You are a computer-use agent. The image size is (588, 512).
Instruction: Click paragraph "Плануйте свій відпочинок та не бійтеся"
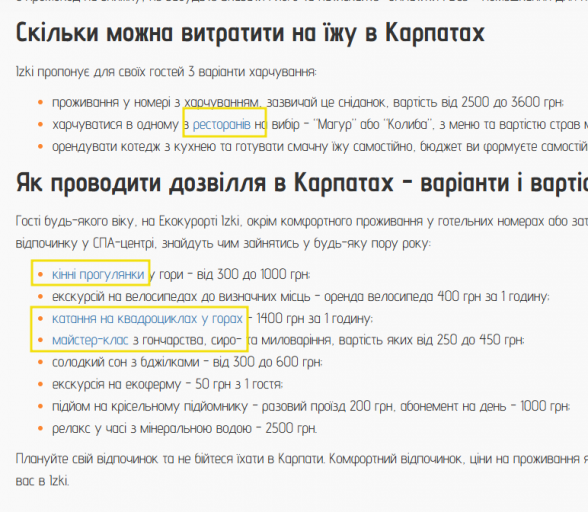point(302,470)
